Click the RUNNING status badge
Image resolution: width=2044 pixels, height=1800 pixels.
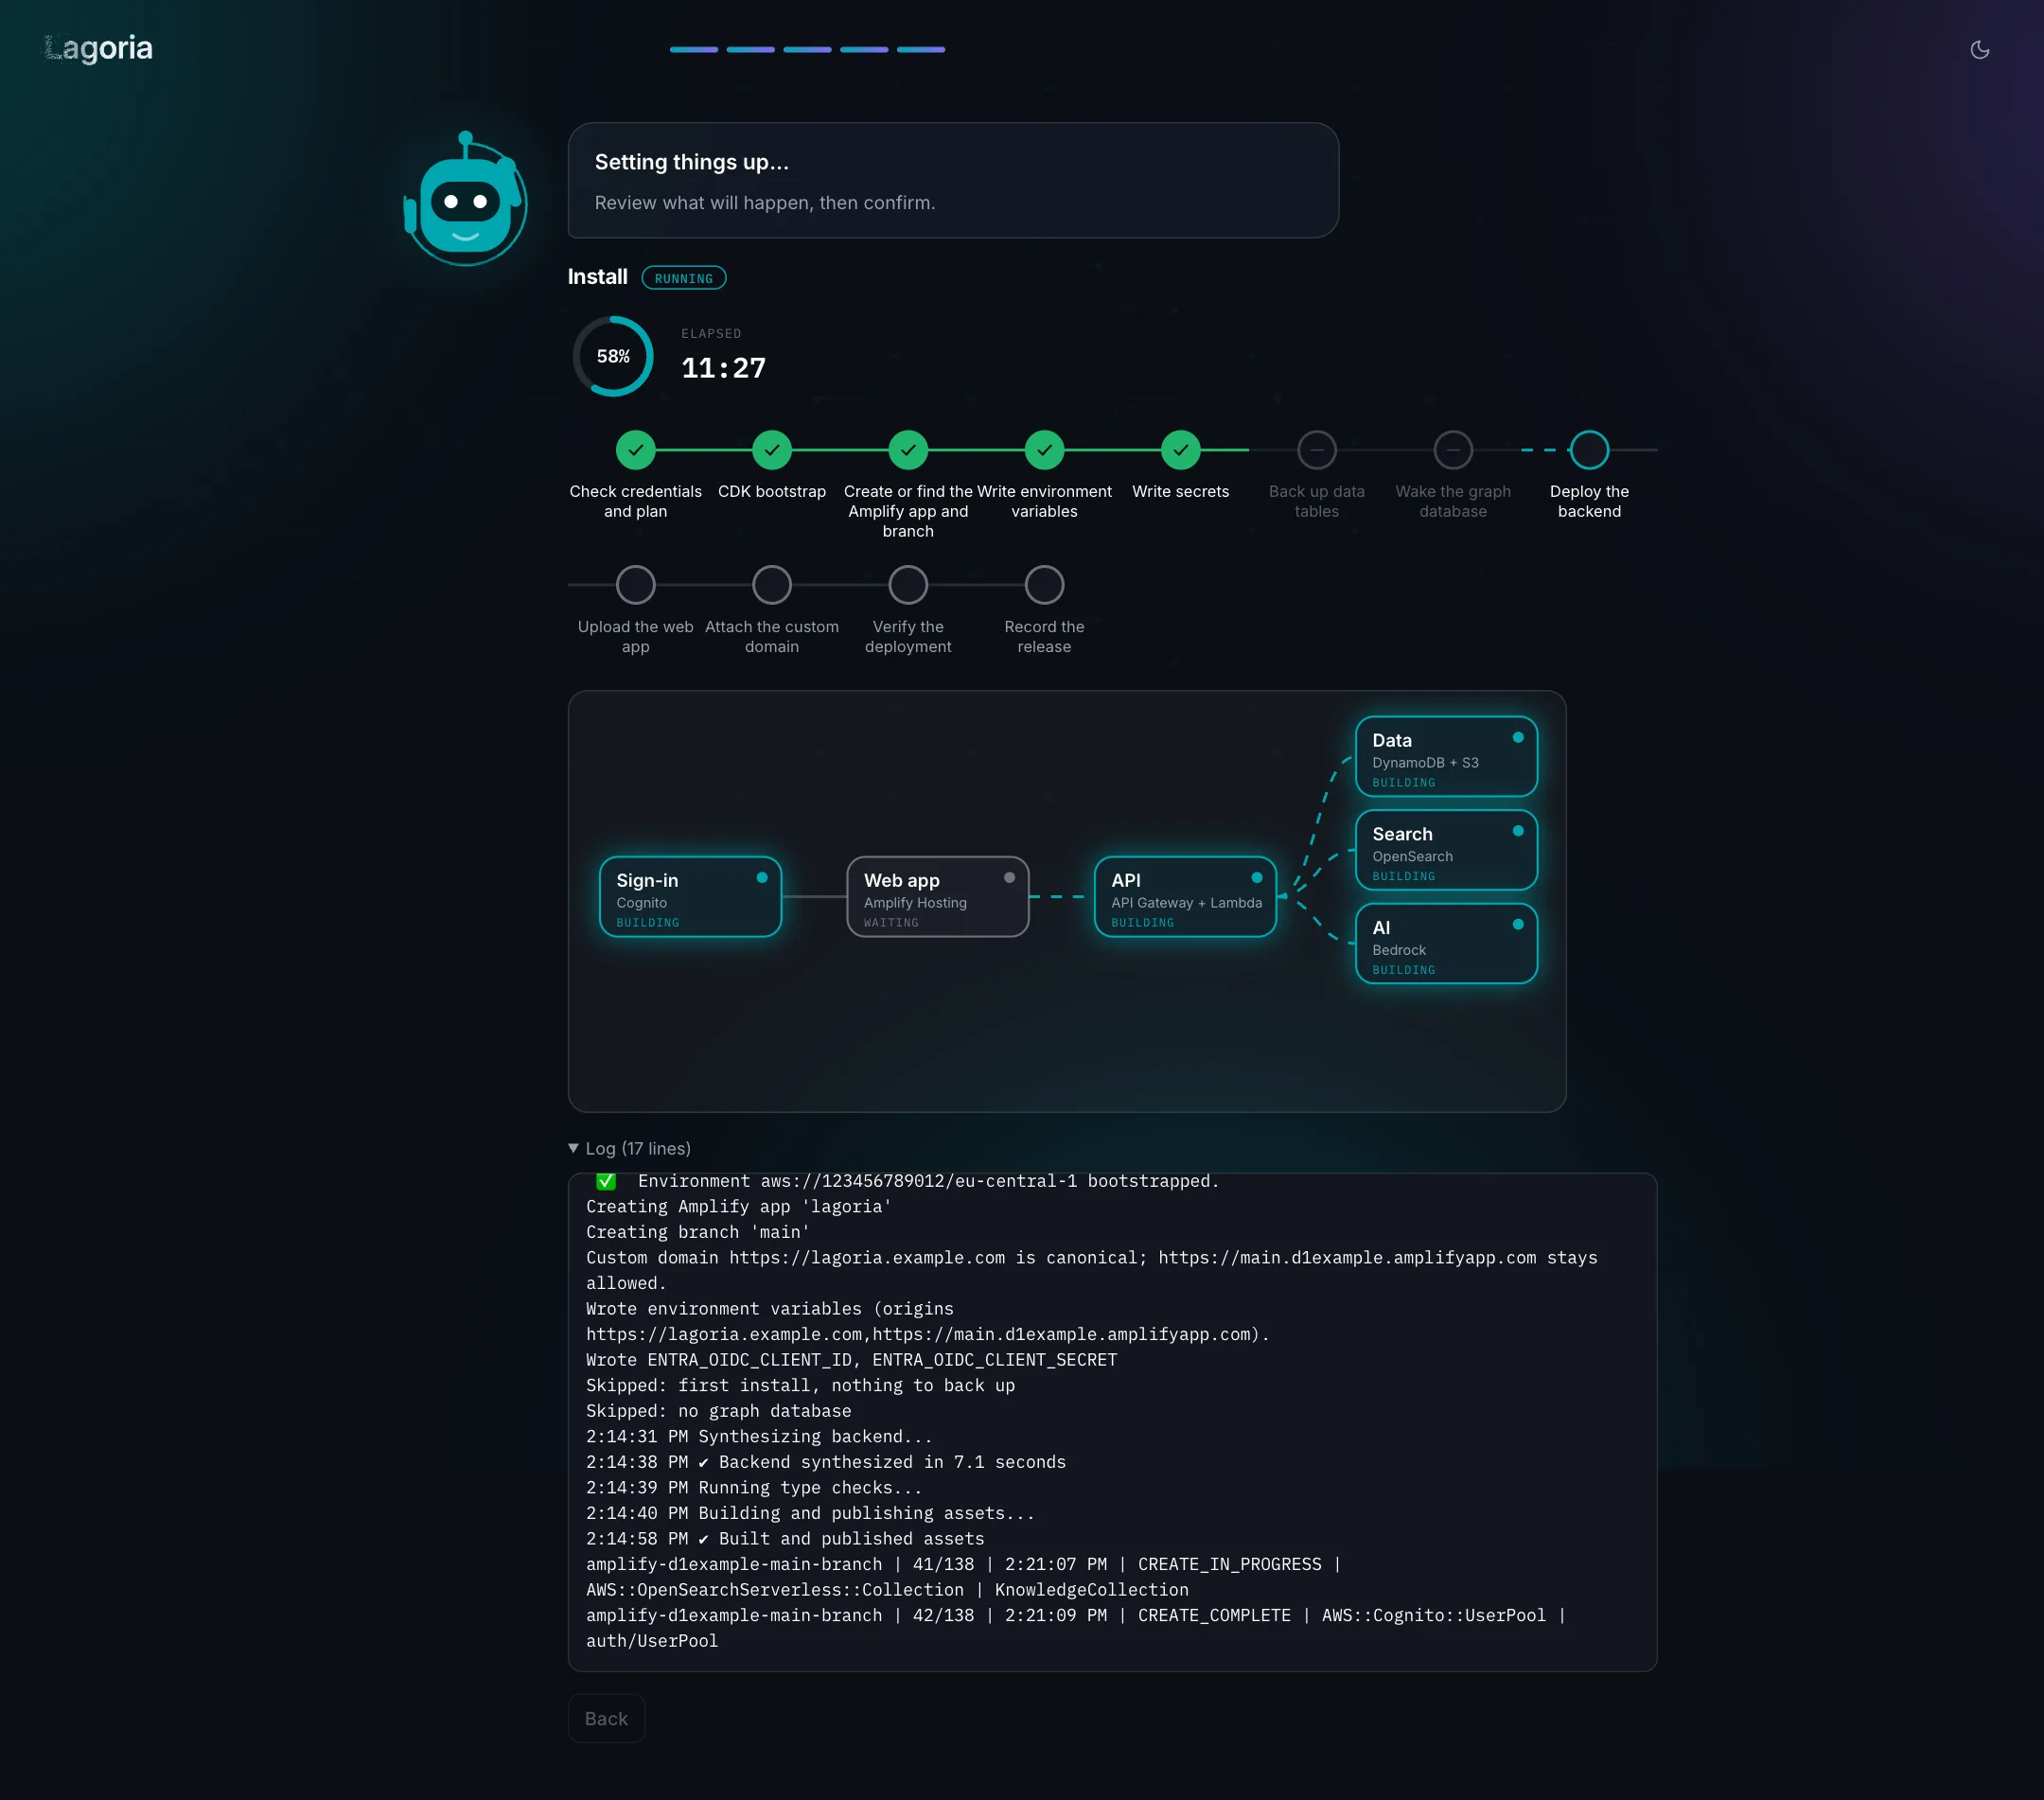click(x=683, y=278)
